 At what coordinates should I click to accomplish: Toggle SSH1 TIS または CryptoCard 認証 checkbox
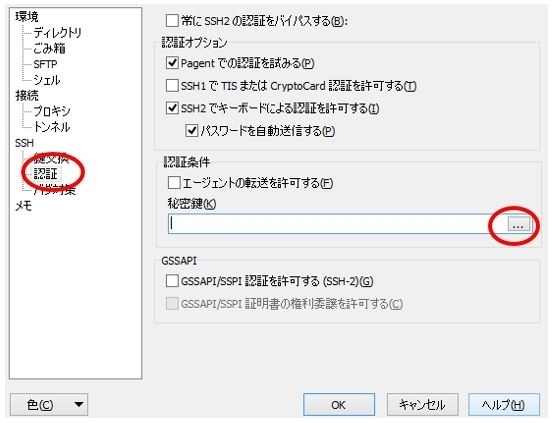pos(172,85)
